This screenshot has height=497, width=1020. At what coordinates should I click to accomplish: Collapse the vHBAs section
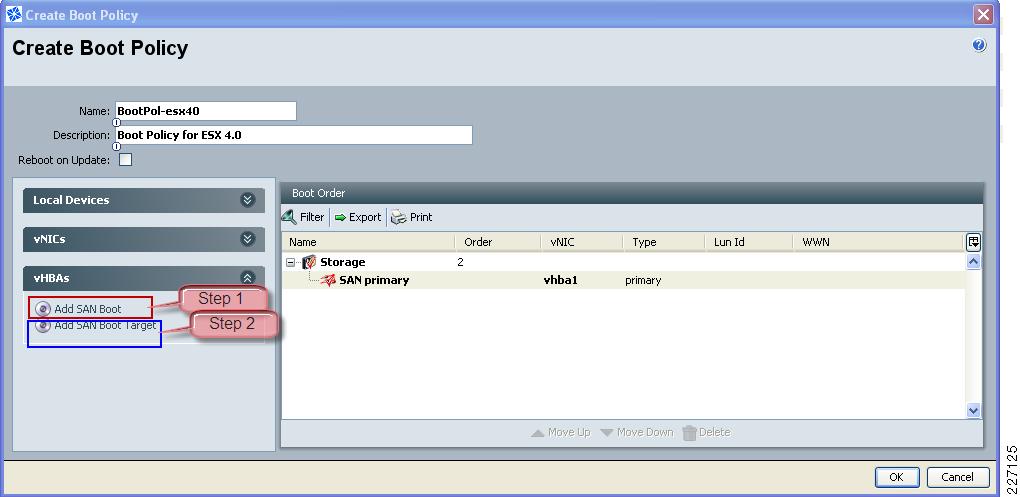(247, 278)
